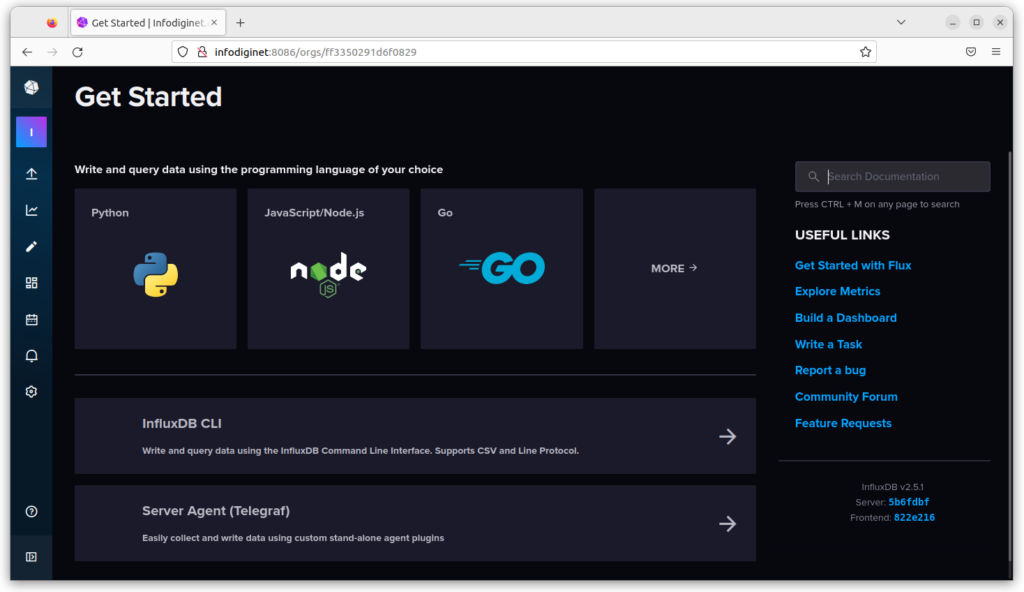The height and width of the screenshot is (592, 1024).
Task: Open the Data Explorer graph icon
Action: 31,210
